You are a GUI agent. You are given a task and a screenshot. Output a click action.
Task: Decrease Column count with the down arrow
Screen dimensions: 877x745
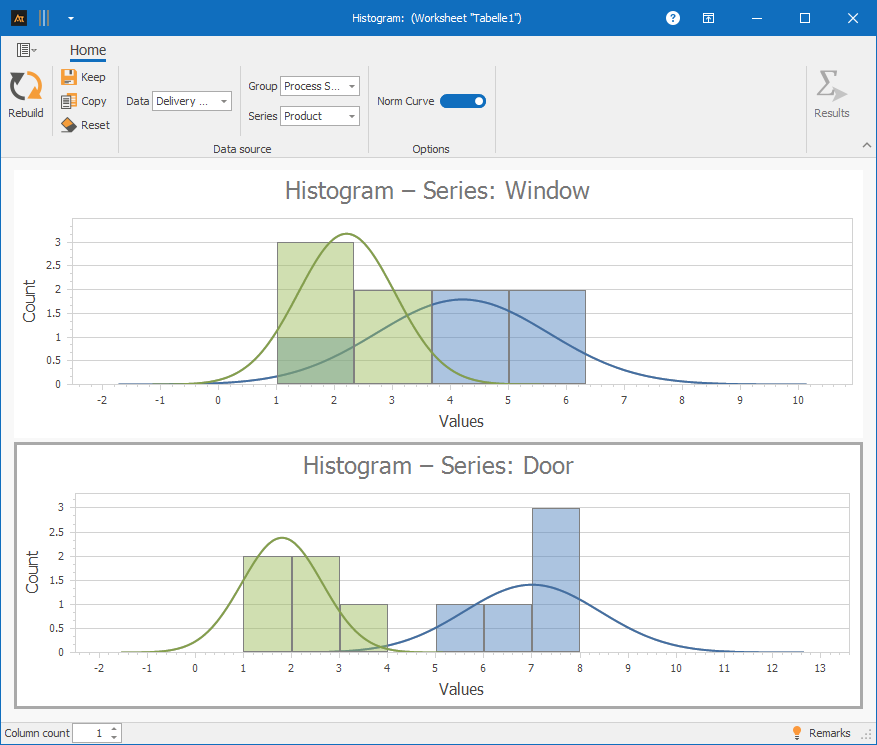click(115, 737)
